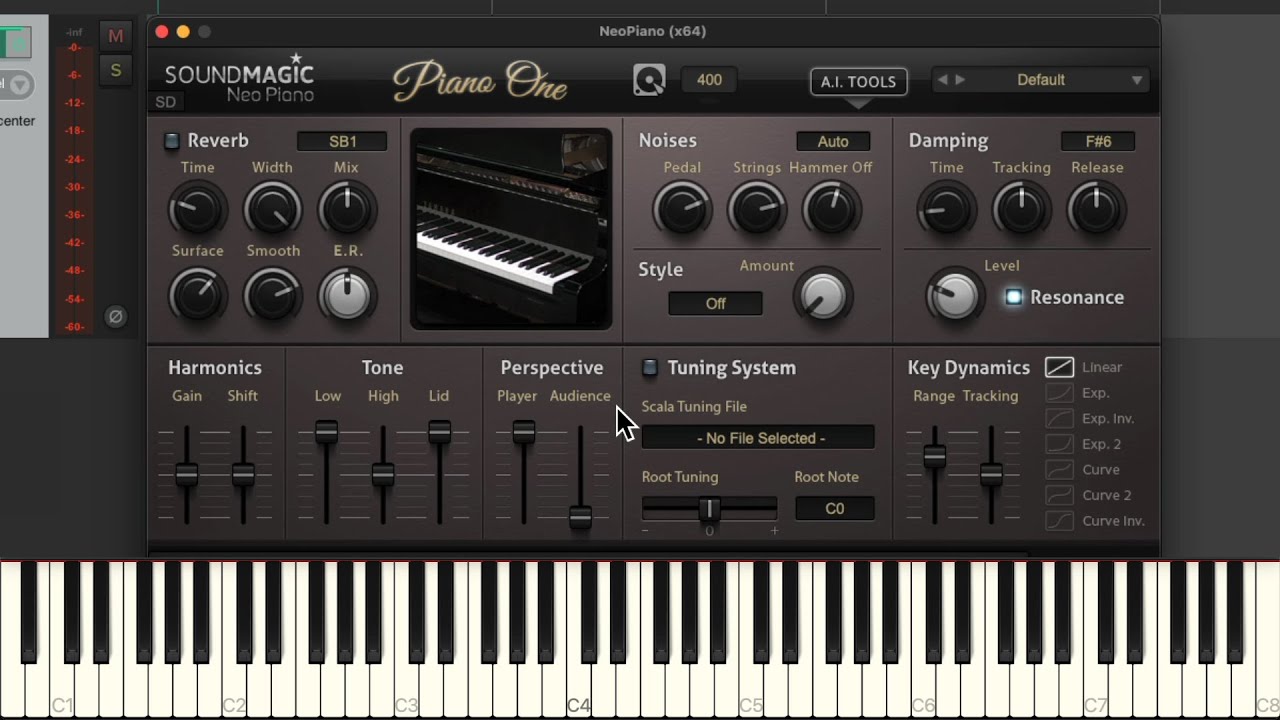Open the A.I. TOOLS menu

[859, 82]
